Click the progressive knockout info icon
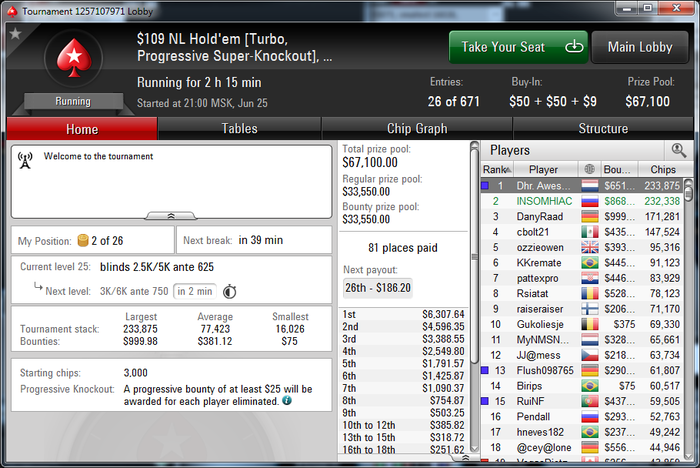The height and width of the screenshot is (468, 700). [x=287, y=401]
